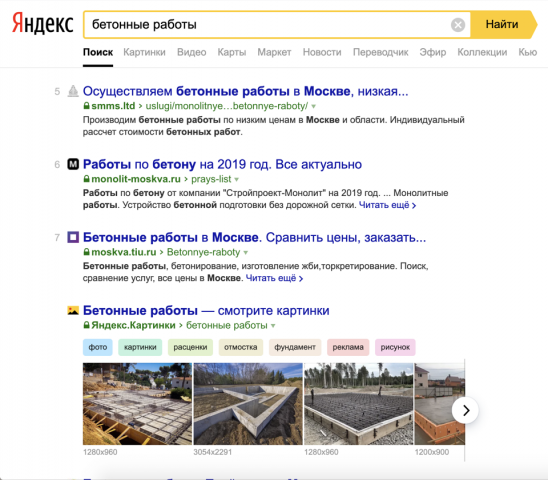Screen dimensions: 548x480
Task: Open the 3054x2291 foundation thumbnail
Action: (x=248, y=404)
